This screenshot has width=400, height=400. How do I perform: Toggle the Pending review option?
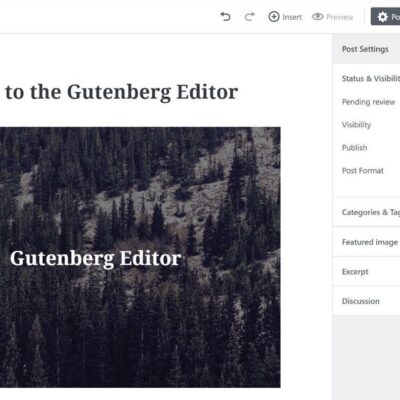pos(368,102)
